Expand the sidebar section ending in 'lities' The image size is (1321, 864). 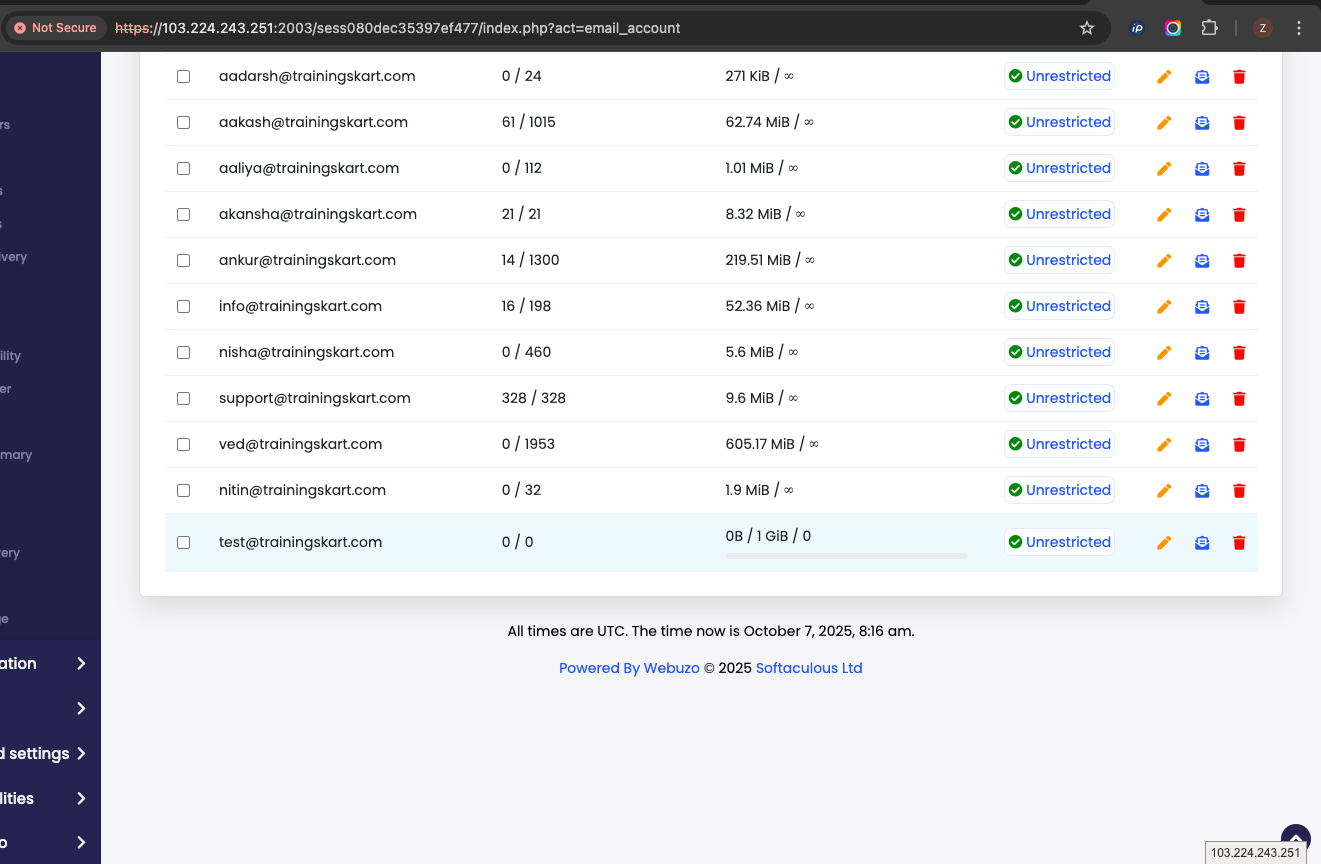pos(81,799)
